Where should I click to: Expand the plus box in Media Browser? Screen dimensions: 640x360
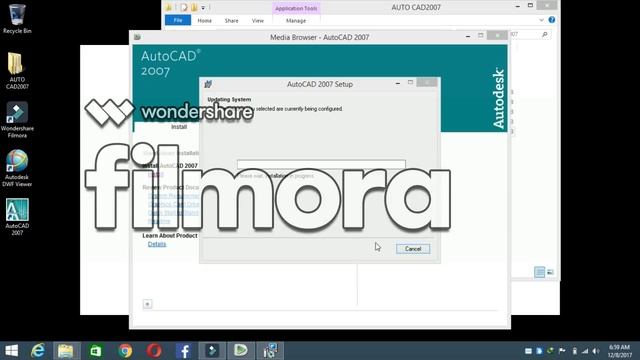click(147, 304)
